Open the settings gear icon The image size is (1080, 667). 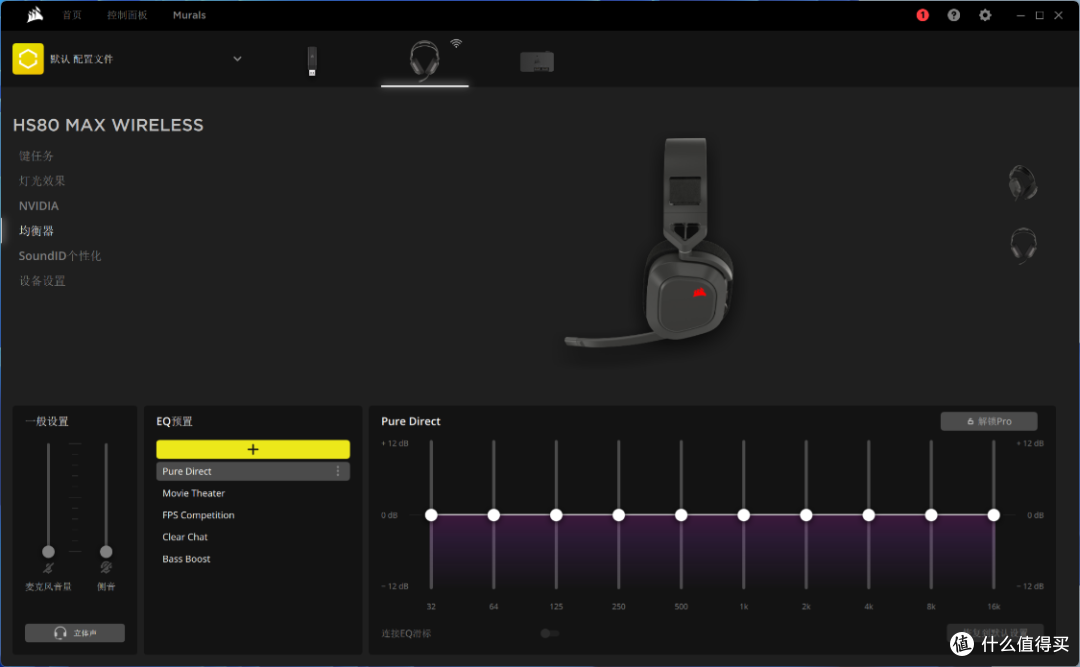[985, 14]
